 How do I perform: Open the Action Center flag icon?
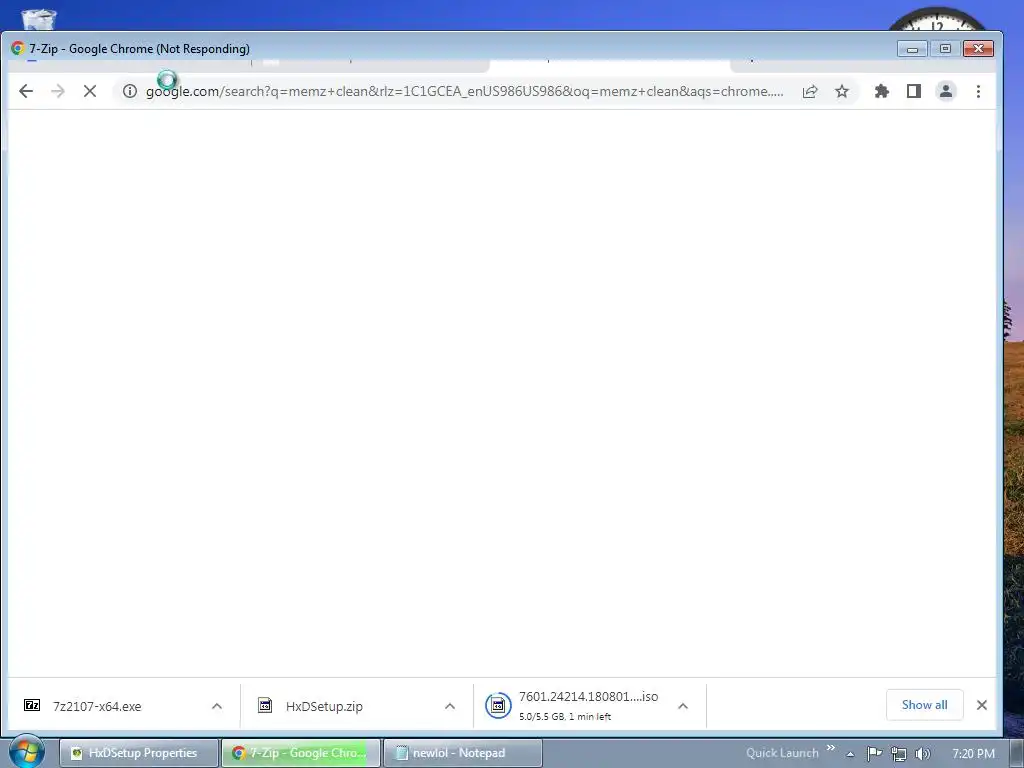pyautogui.click(x=874, y=754)
